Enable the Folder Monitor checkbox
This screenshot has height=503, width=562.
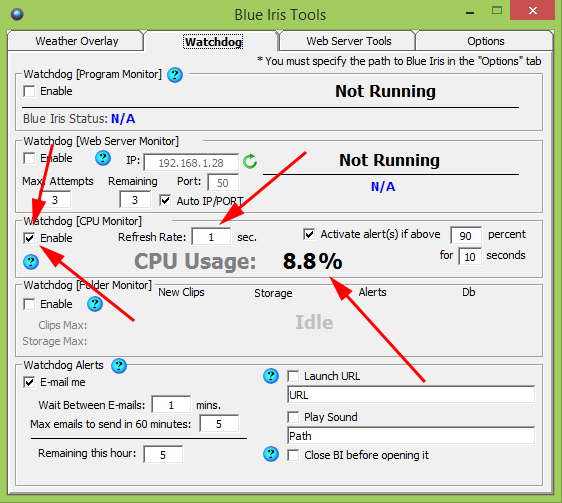(x=29, y=304)
